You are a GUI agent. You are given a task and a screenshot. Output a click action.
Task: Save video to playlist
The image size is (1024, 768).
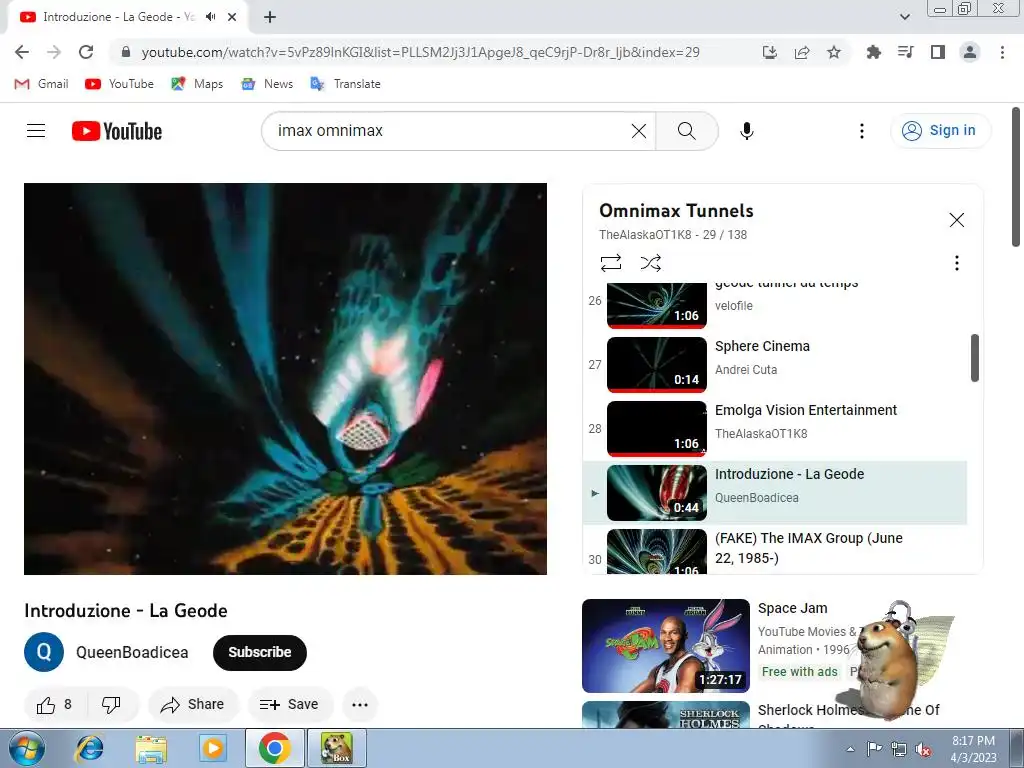pos(289,705)
